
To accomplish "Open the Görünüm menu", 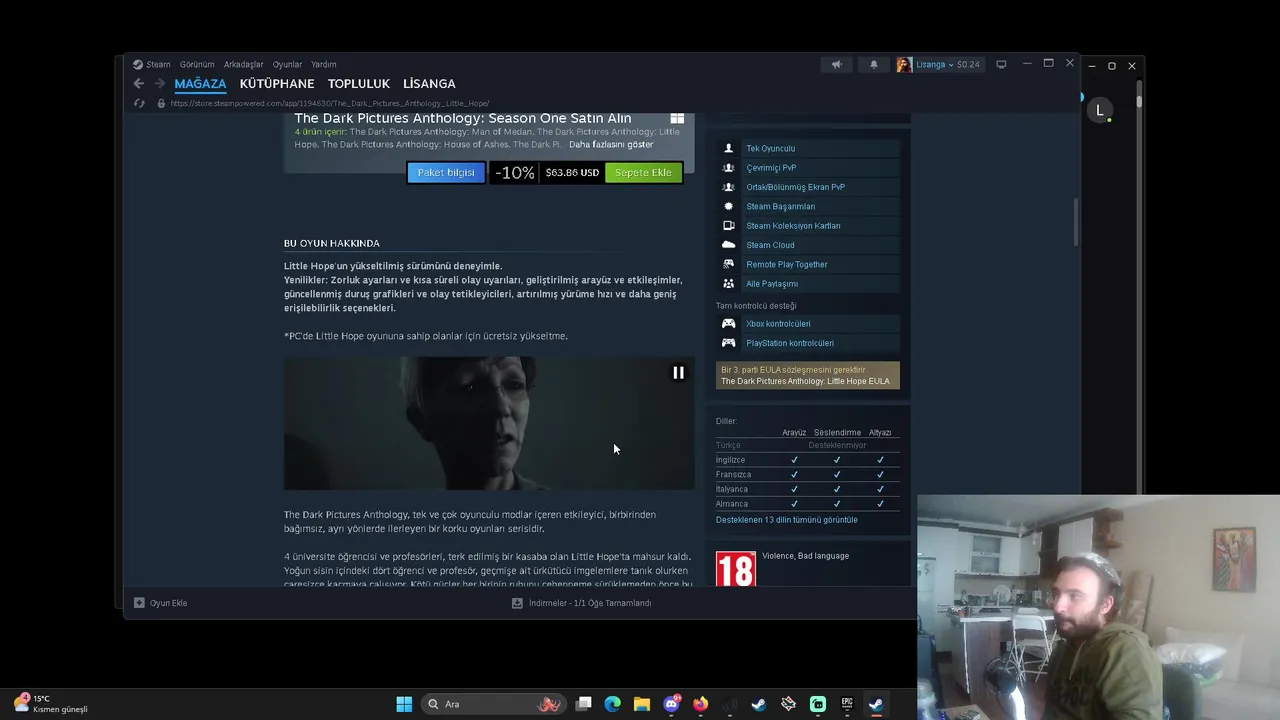I will click(x=197, y=64).
